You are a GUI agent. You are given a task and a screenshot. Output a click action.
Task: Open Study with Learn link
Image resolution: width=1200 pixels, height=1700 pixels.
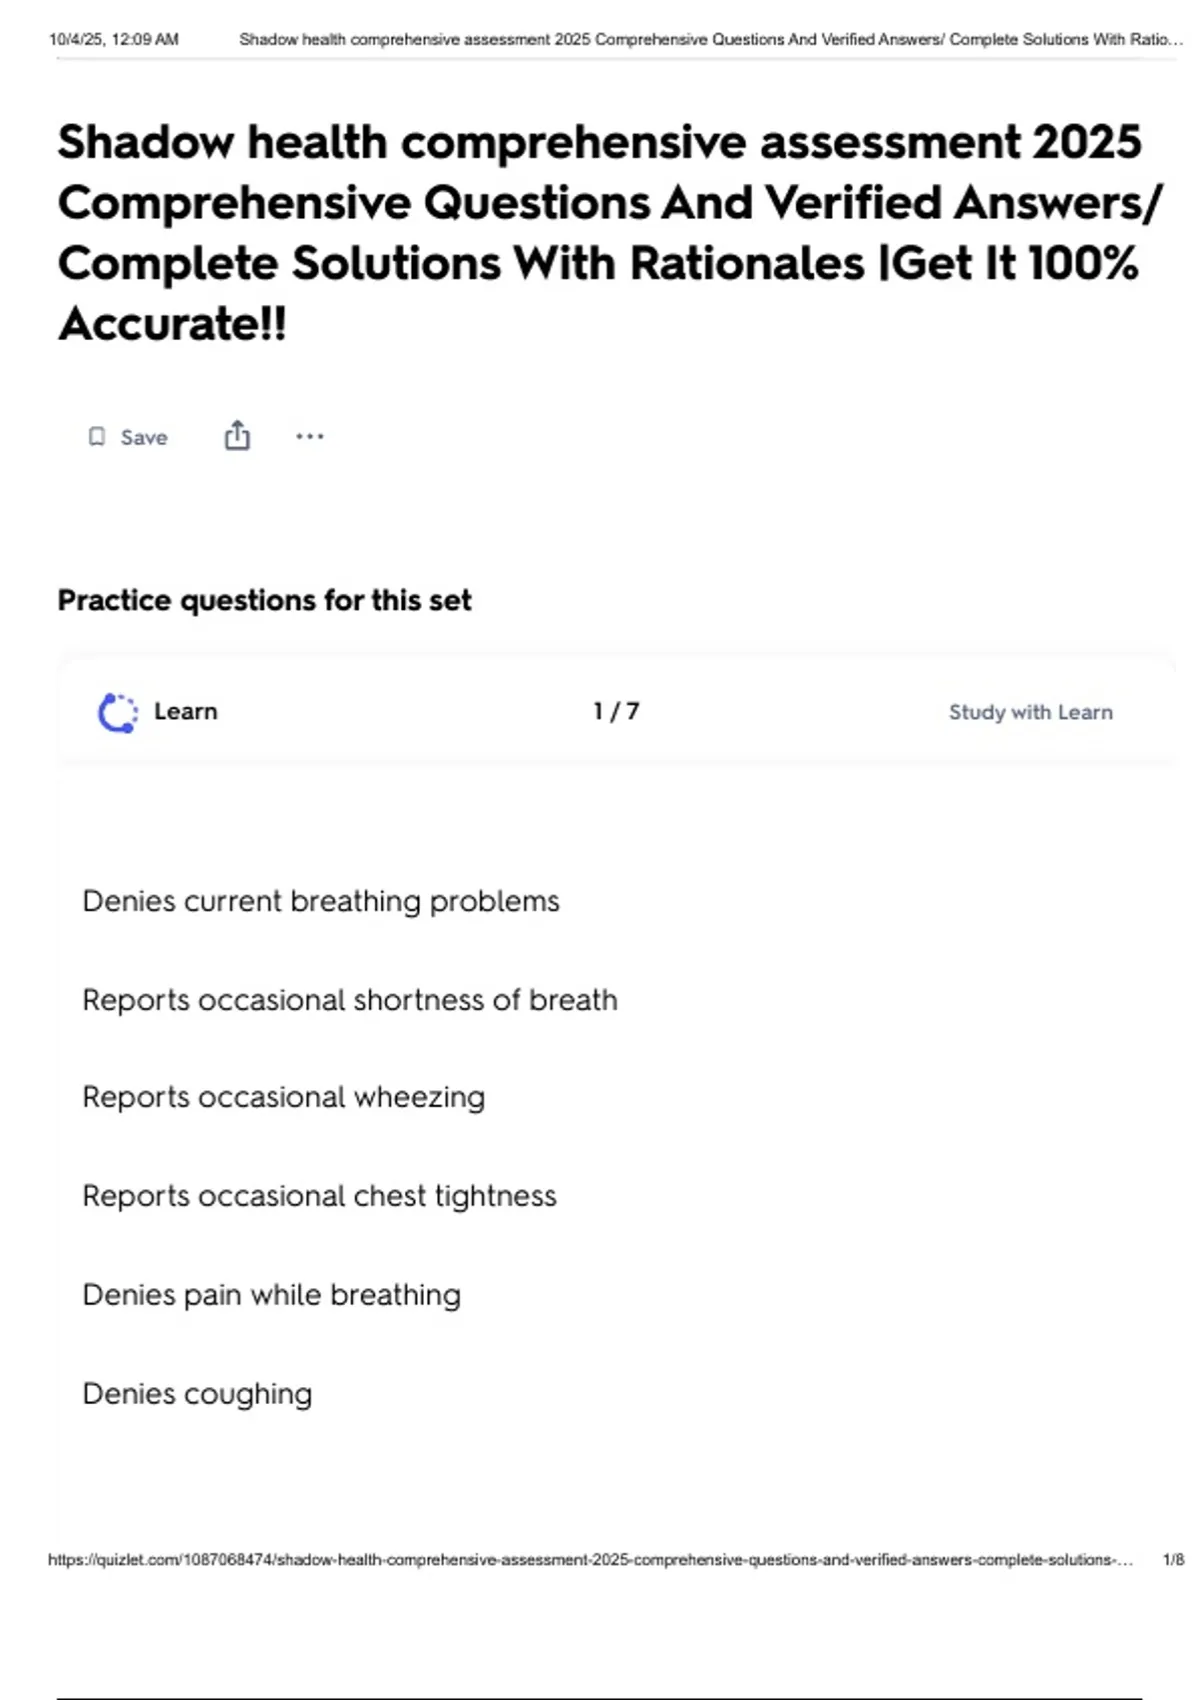[1030, 712]
